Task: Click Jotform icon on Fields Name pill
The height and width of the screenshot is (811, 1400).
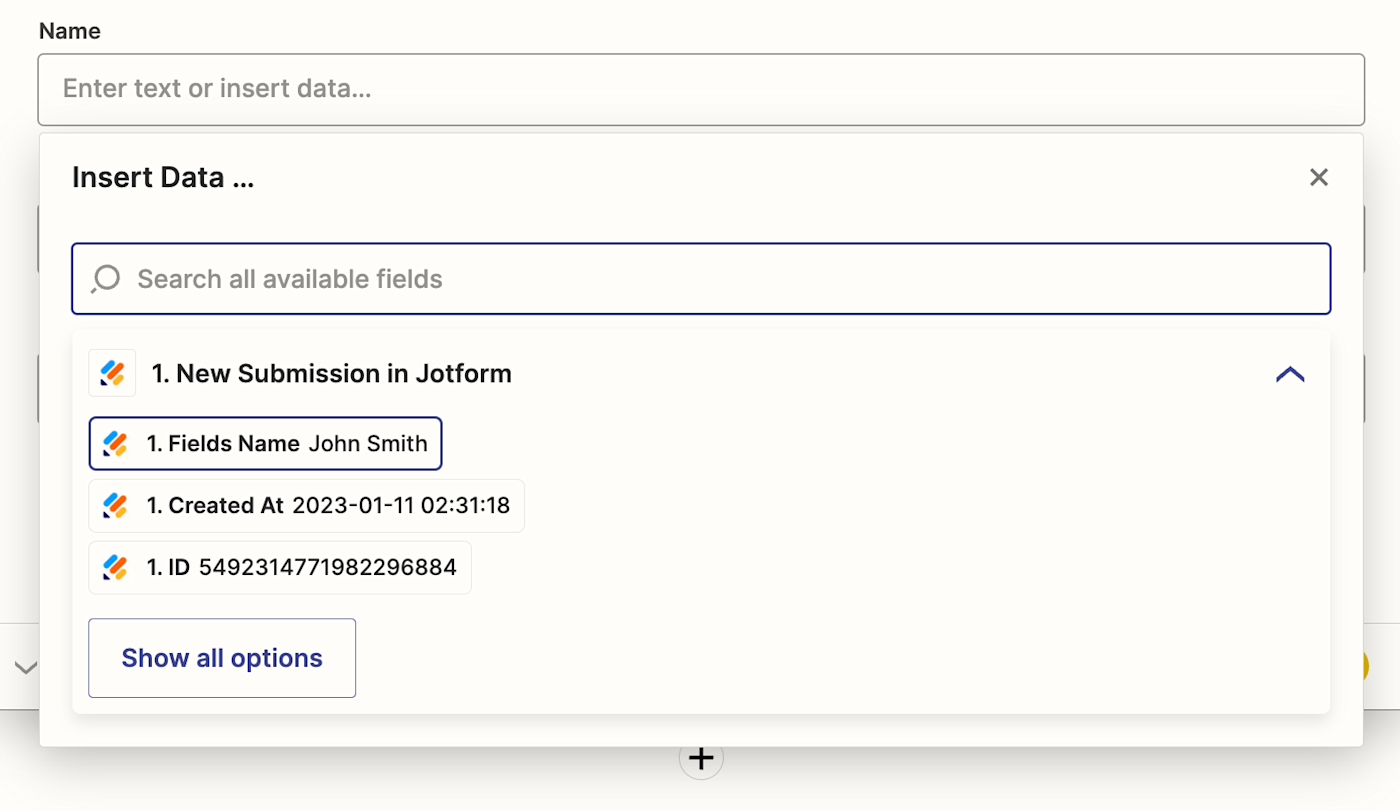Action: tap(116, 444)
